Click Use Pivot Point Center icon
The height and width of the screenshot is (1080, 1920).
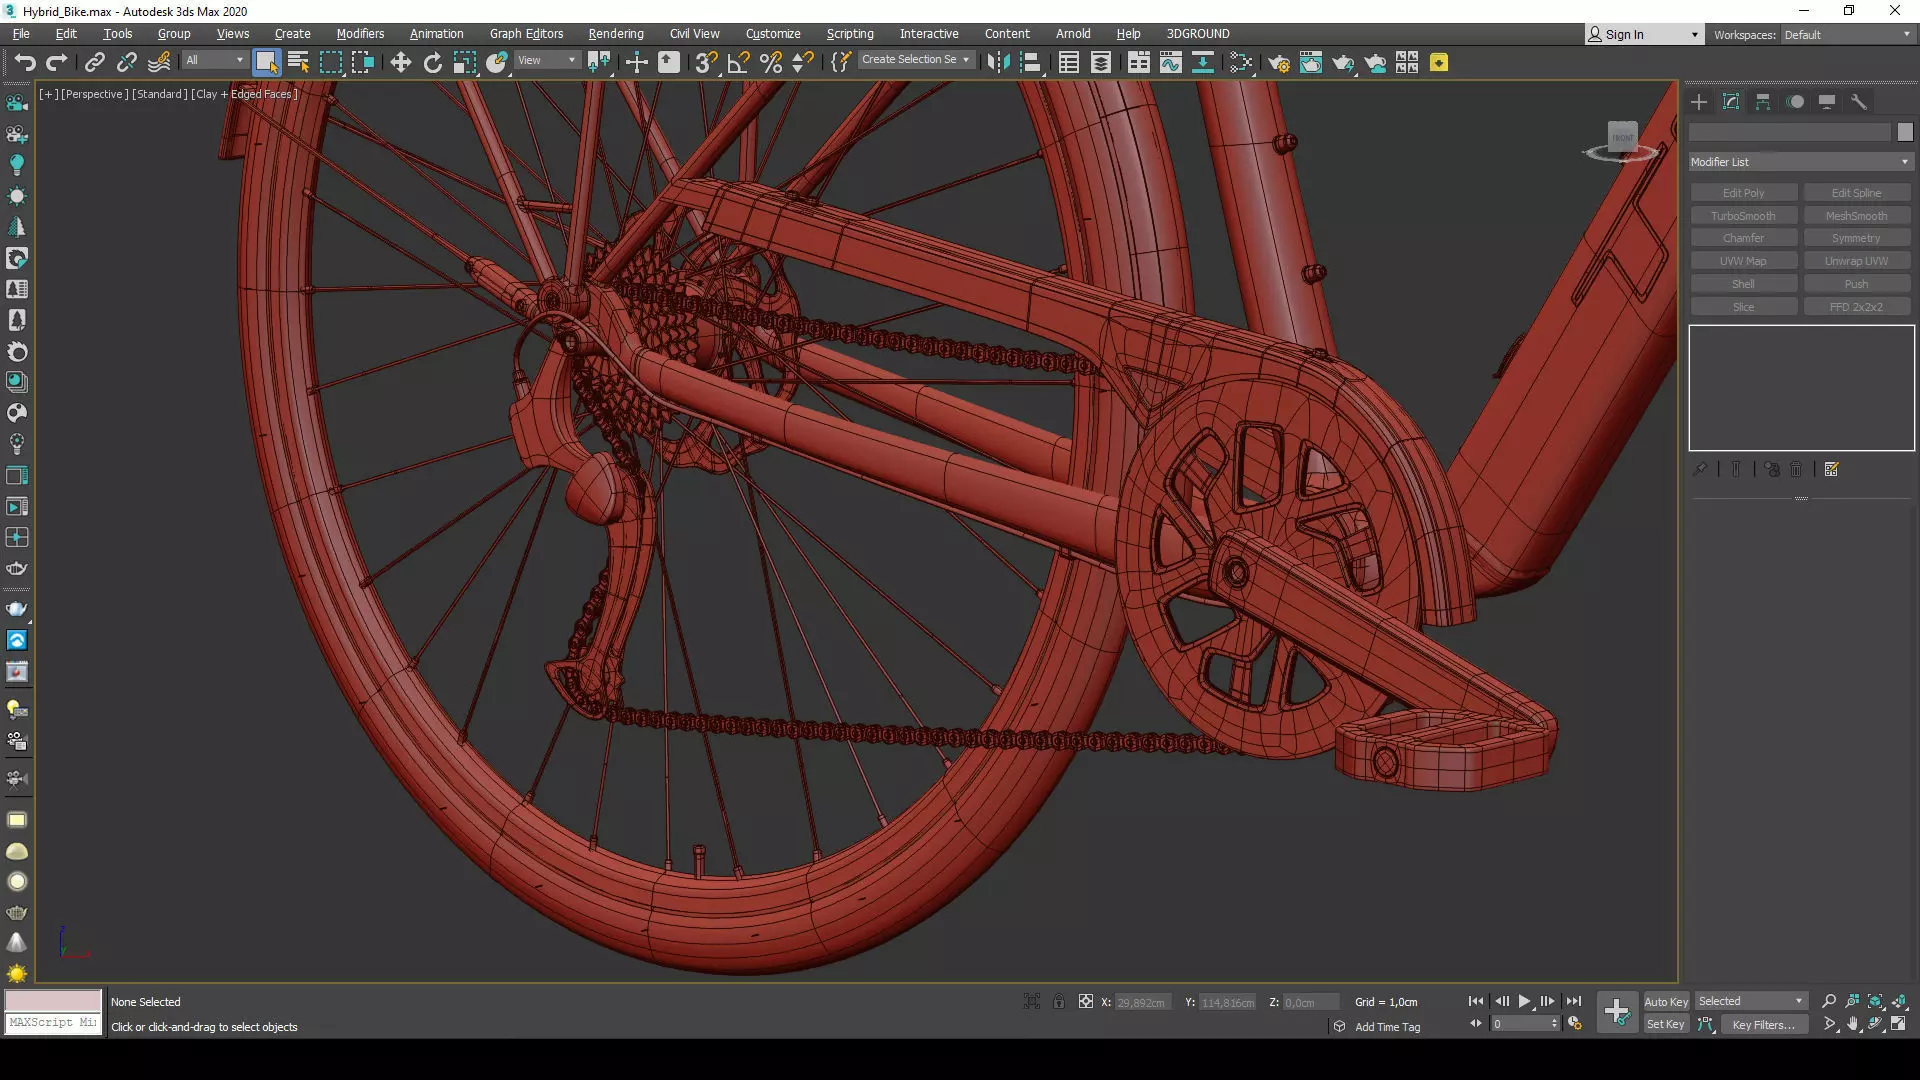pos(599,63)
